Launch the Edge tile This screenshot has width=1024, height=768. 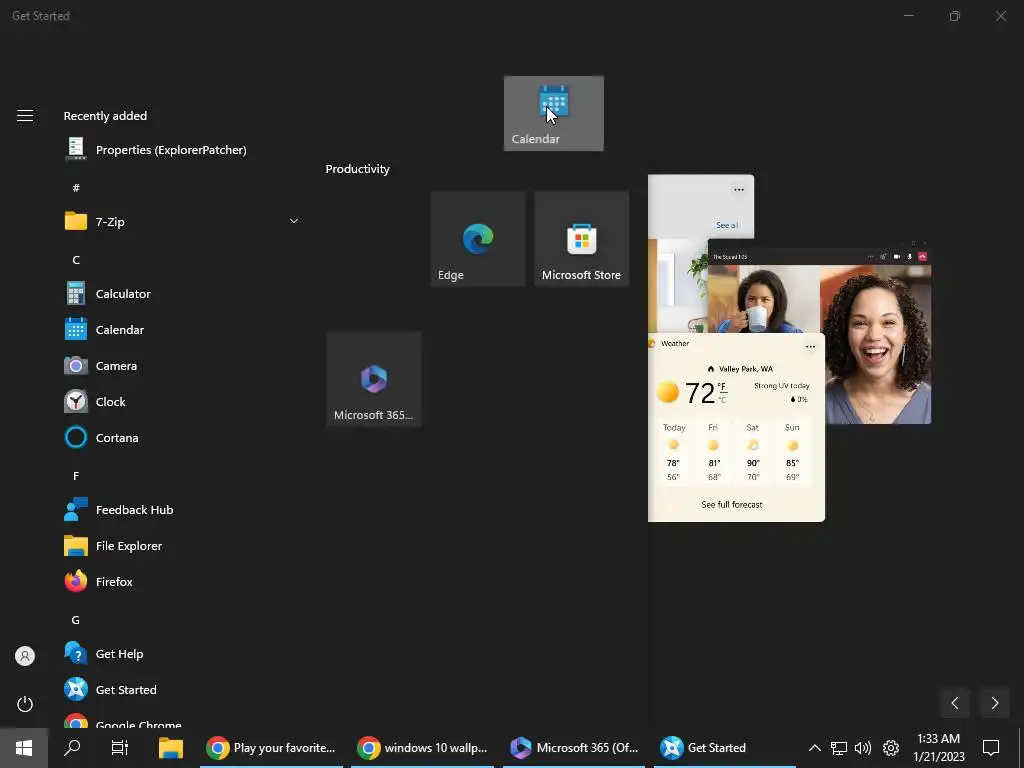coord(477,239)
